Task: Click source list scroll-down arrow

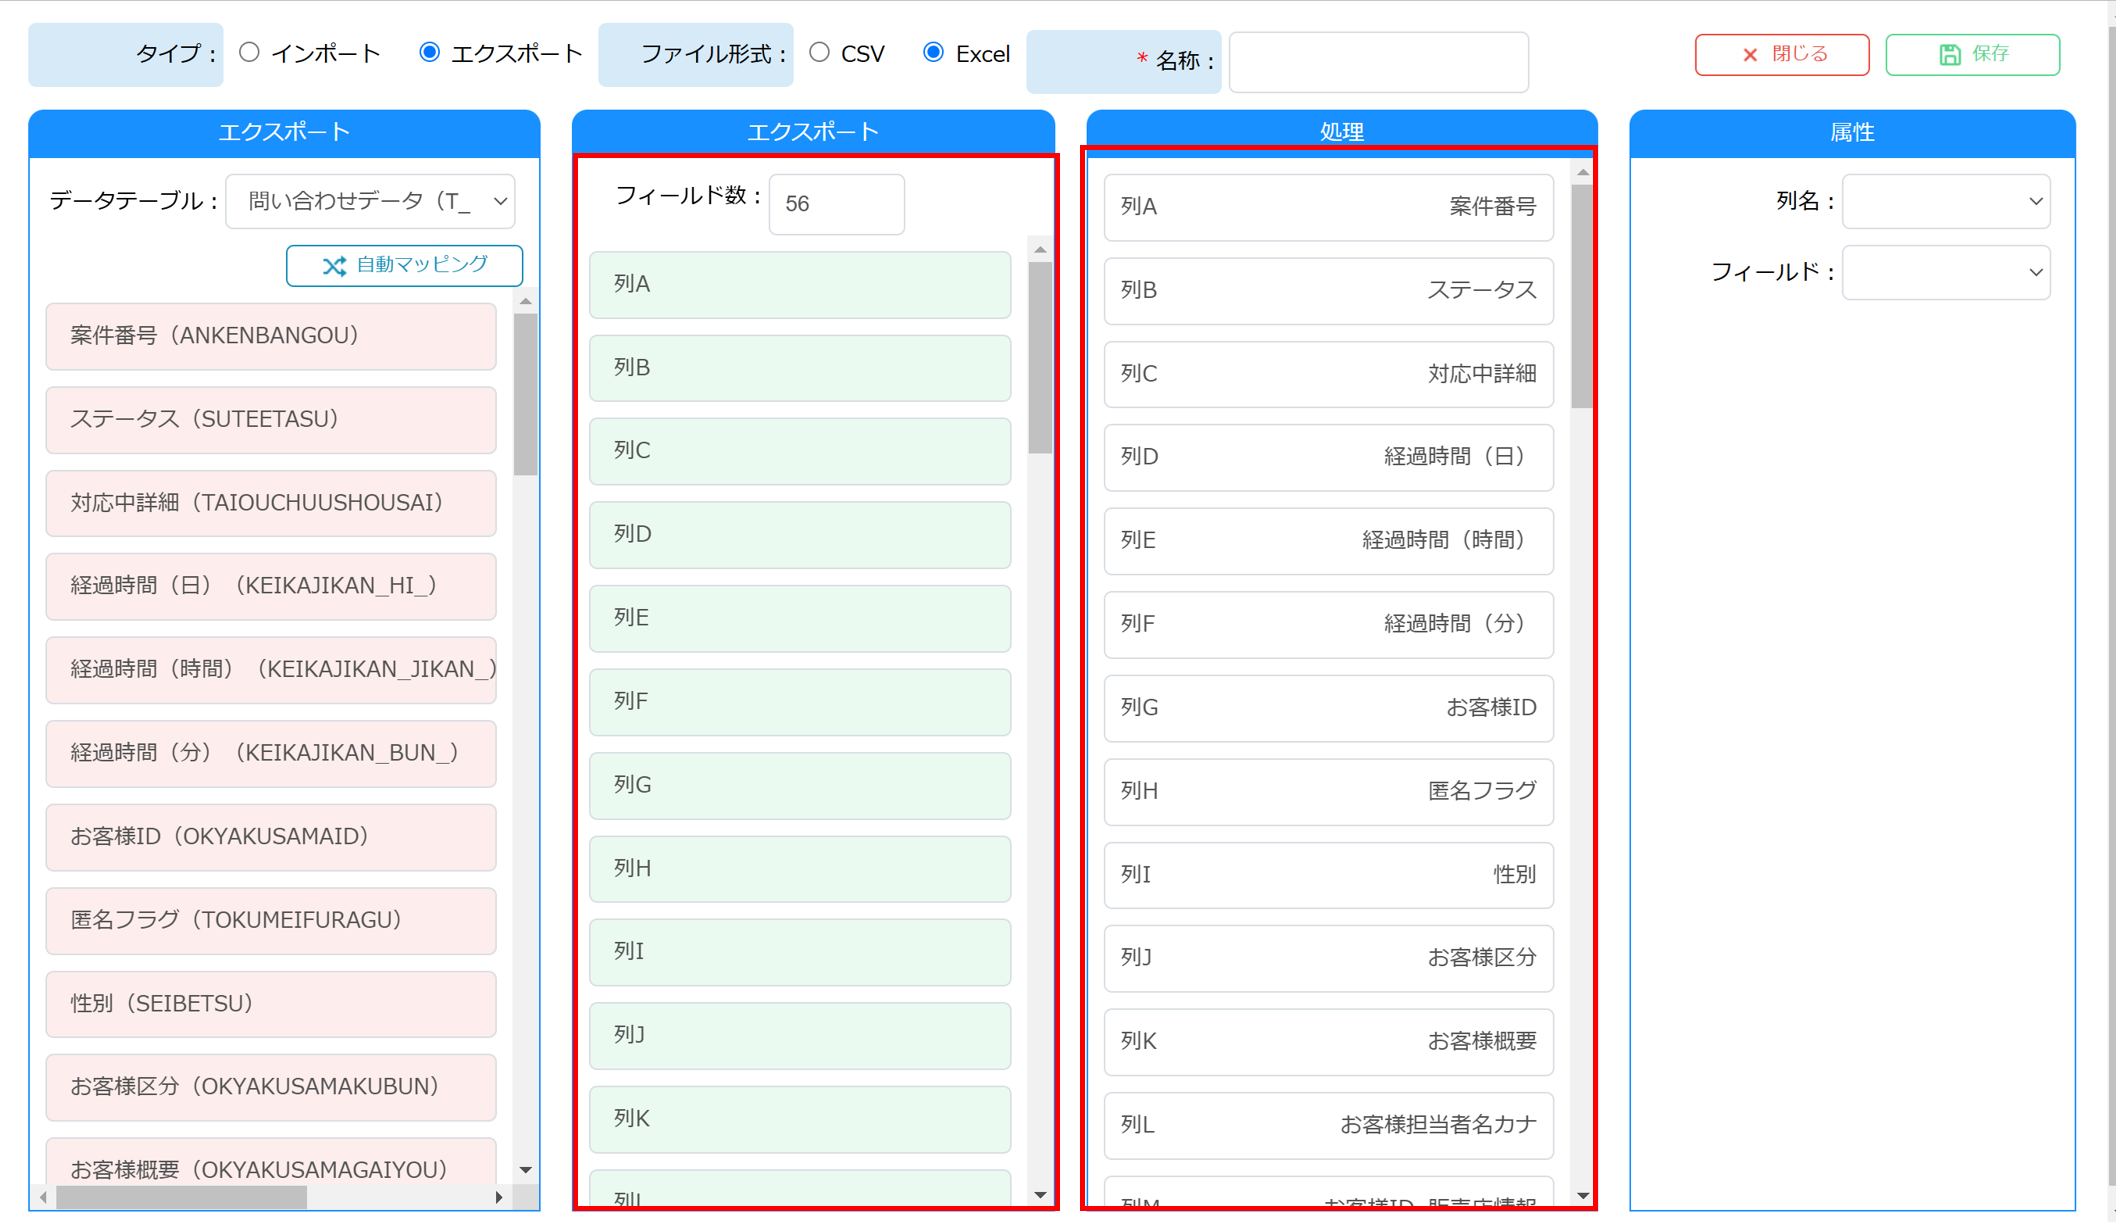Action: pyautogui.click(x=526, y=1170)
